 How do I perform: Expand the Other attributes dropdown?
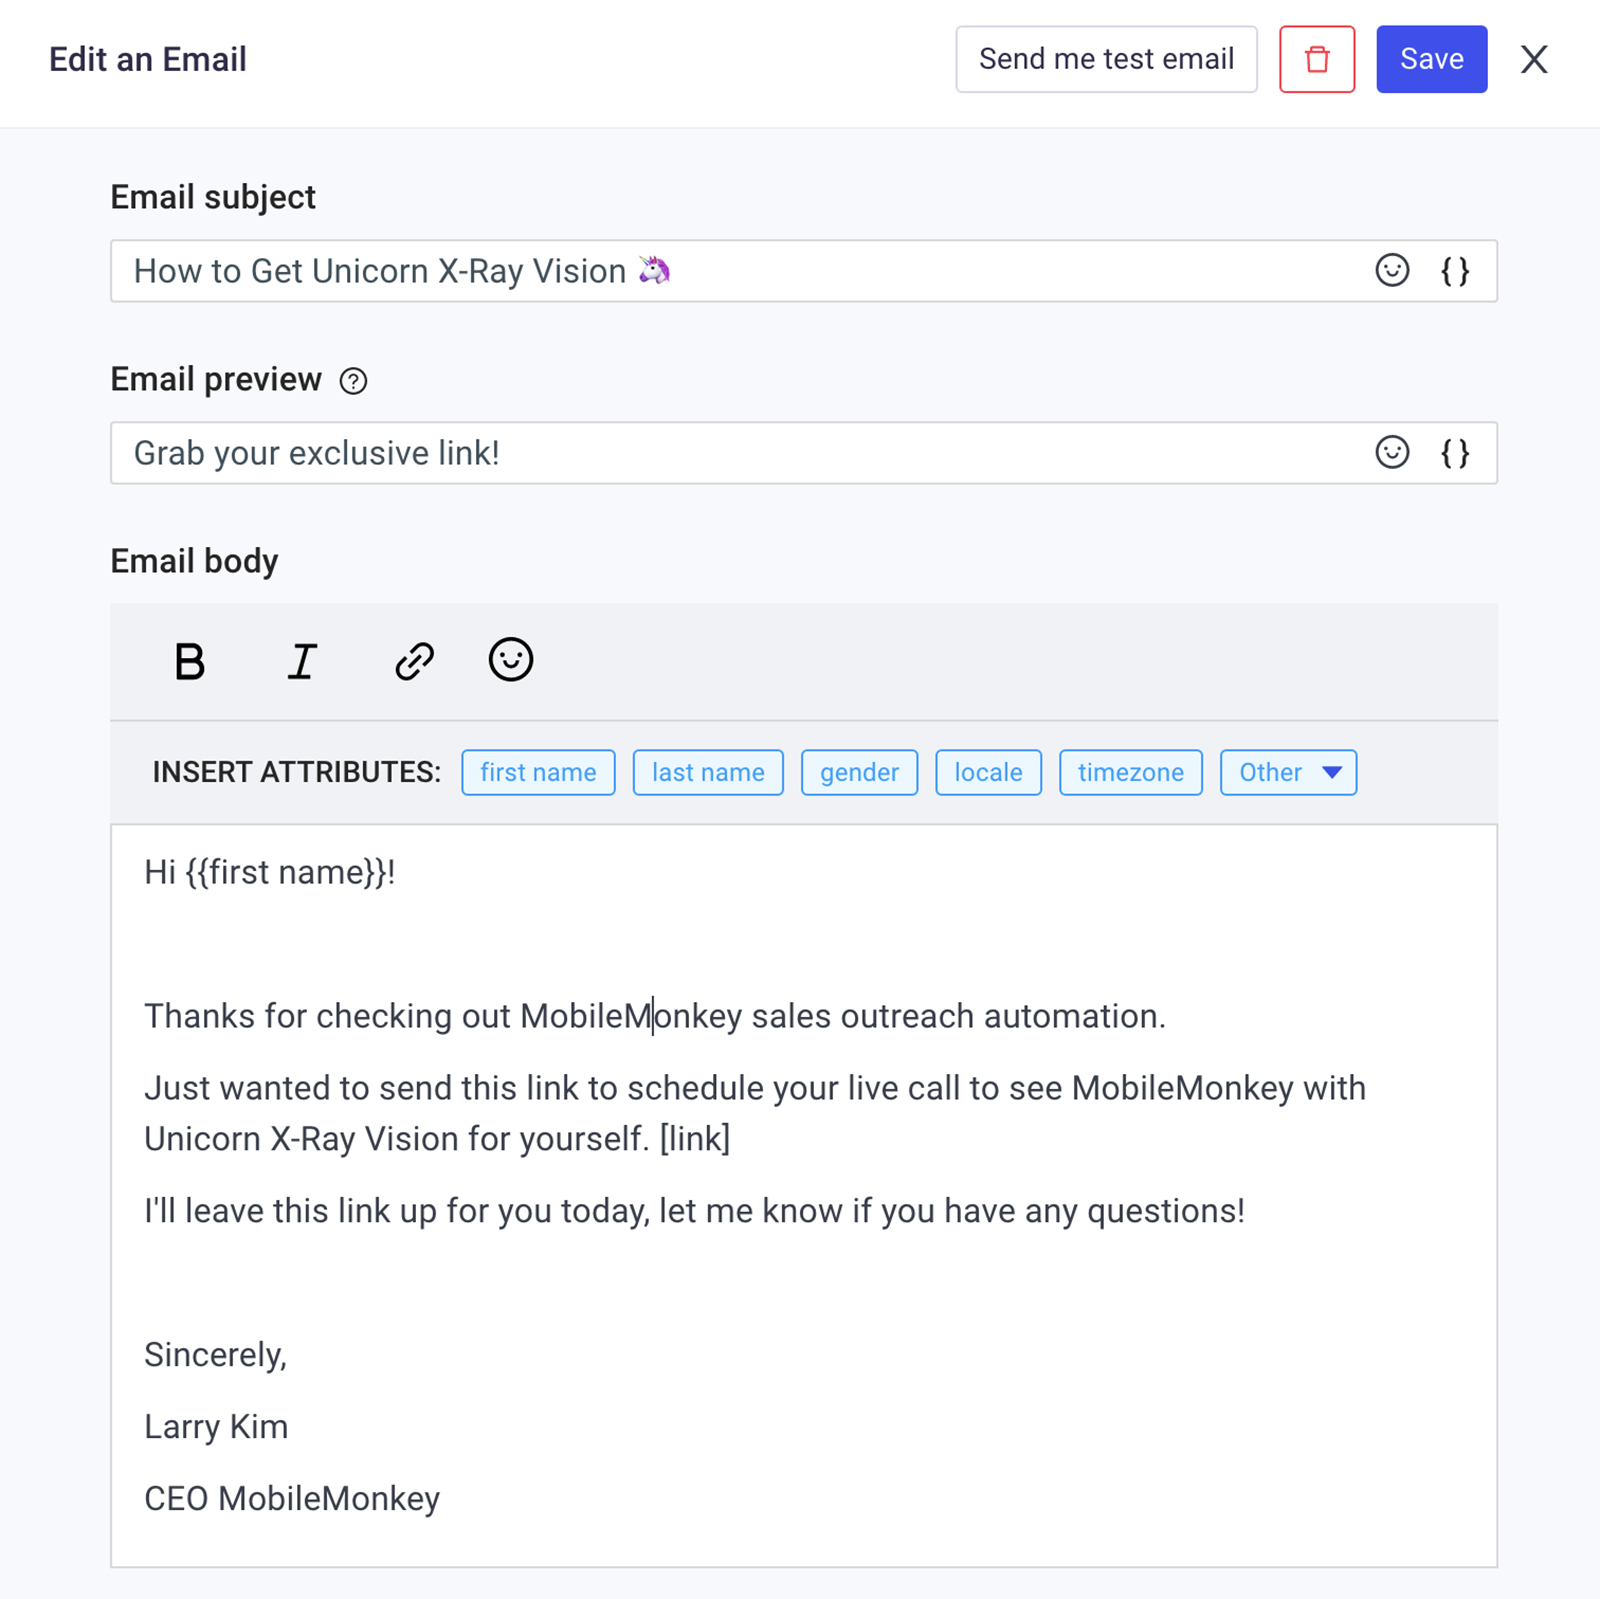(x=1288, y=772)
